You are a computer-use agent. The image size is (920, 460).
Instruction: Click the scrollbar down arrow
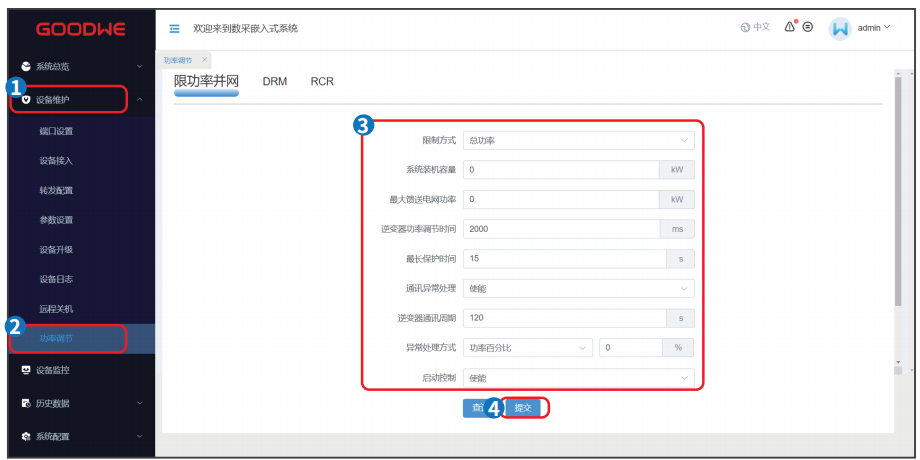tap(897, 362)
